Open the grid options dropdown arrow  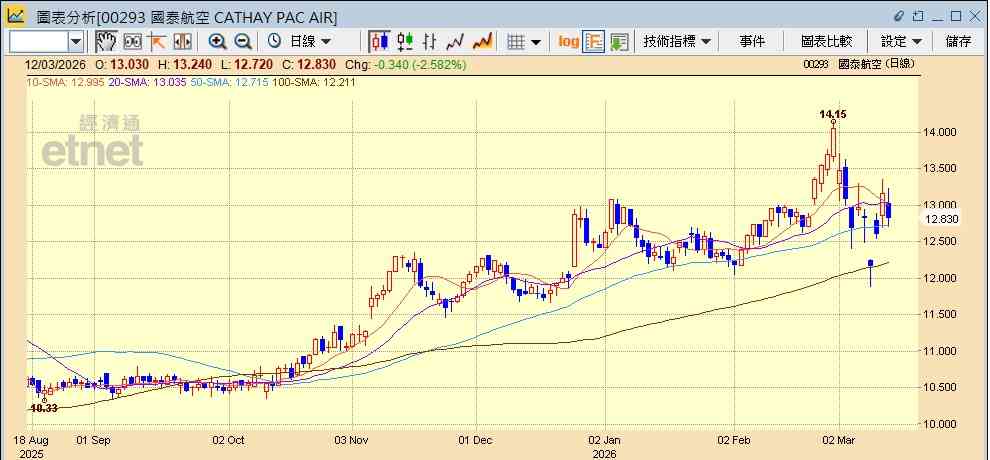[x=536, y=42]
